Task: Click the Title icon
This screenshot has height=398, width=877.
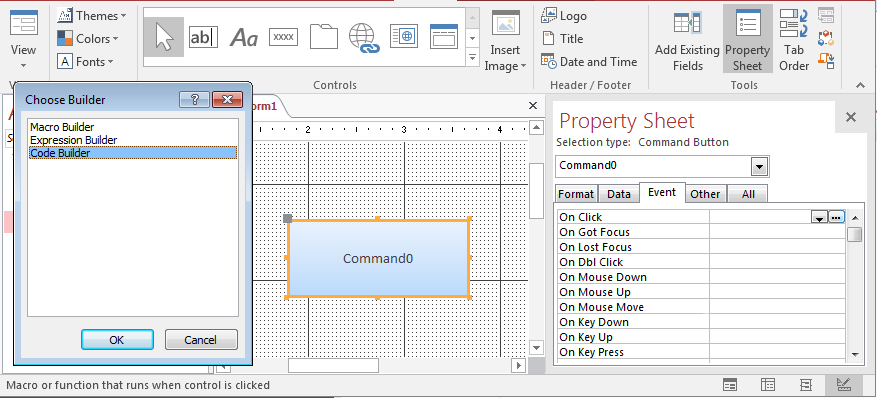Action: pos(549,39)
